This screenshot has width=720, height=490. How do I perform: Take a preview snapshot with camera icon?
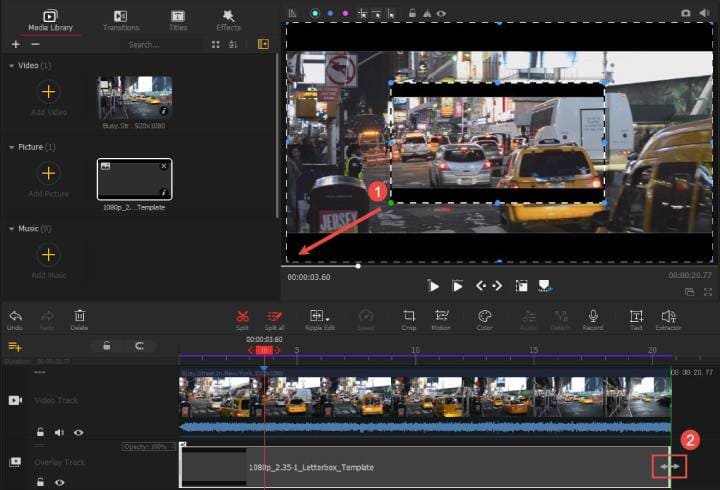[687, 13]
